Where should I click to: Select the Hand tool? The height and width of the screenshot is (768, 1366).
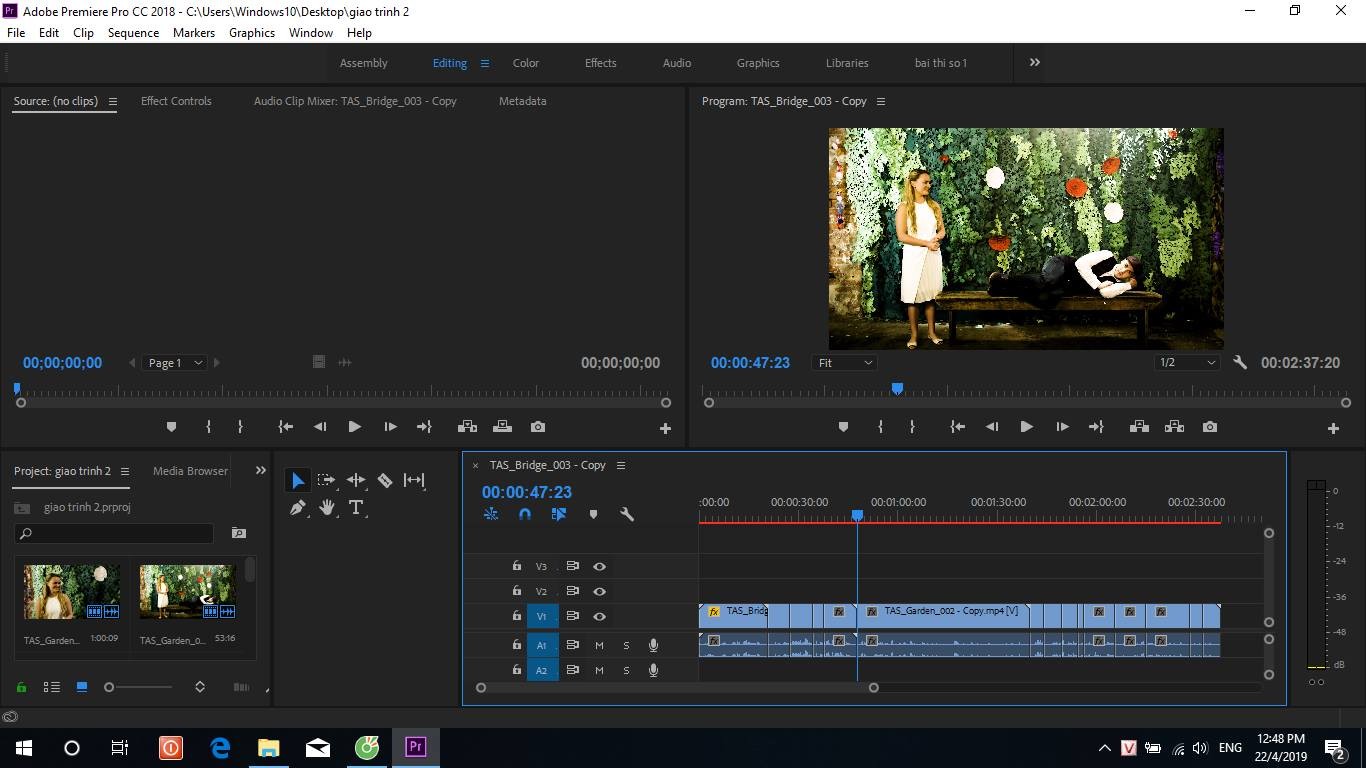point(327,508)
